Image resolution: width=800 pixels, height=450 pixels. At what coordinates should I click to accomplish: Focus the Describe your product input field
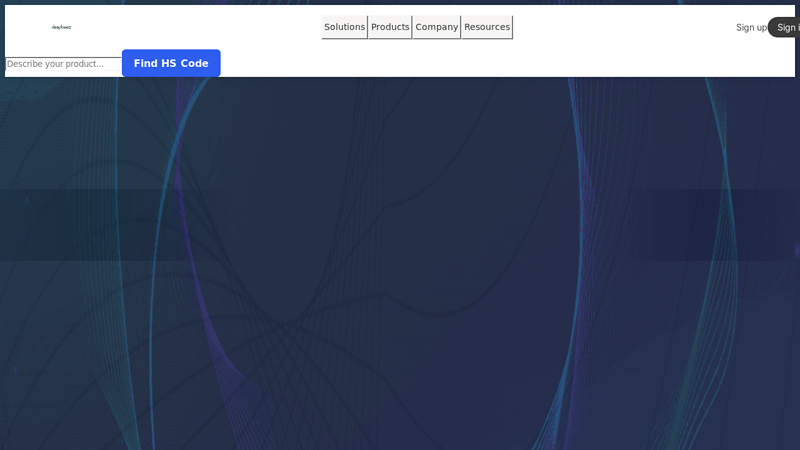pos(63,64)
